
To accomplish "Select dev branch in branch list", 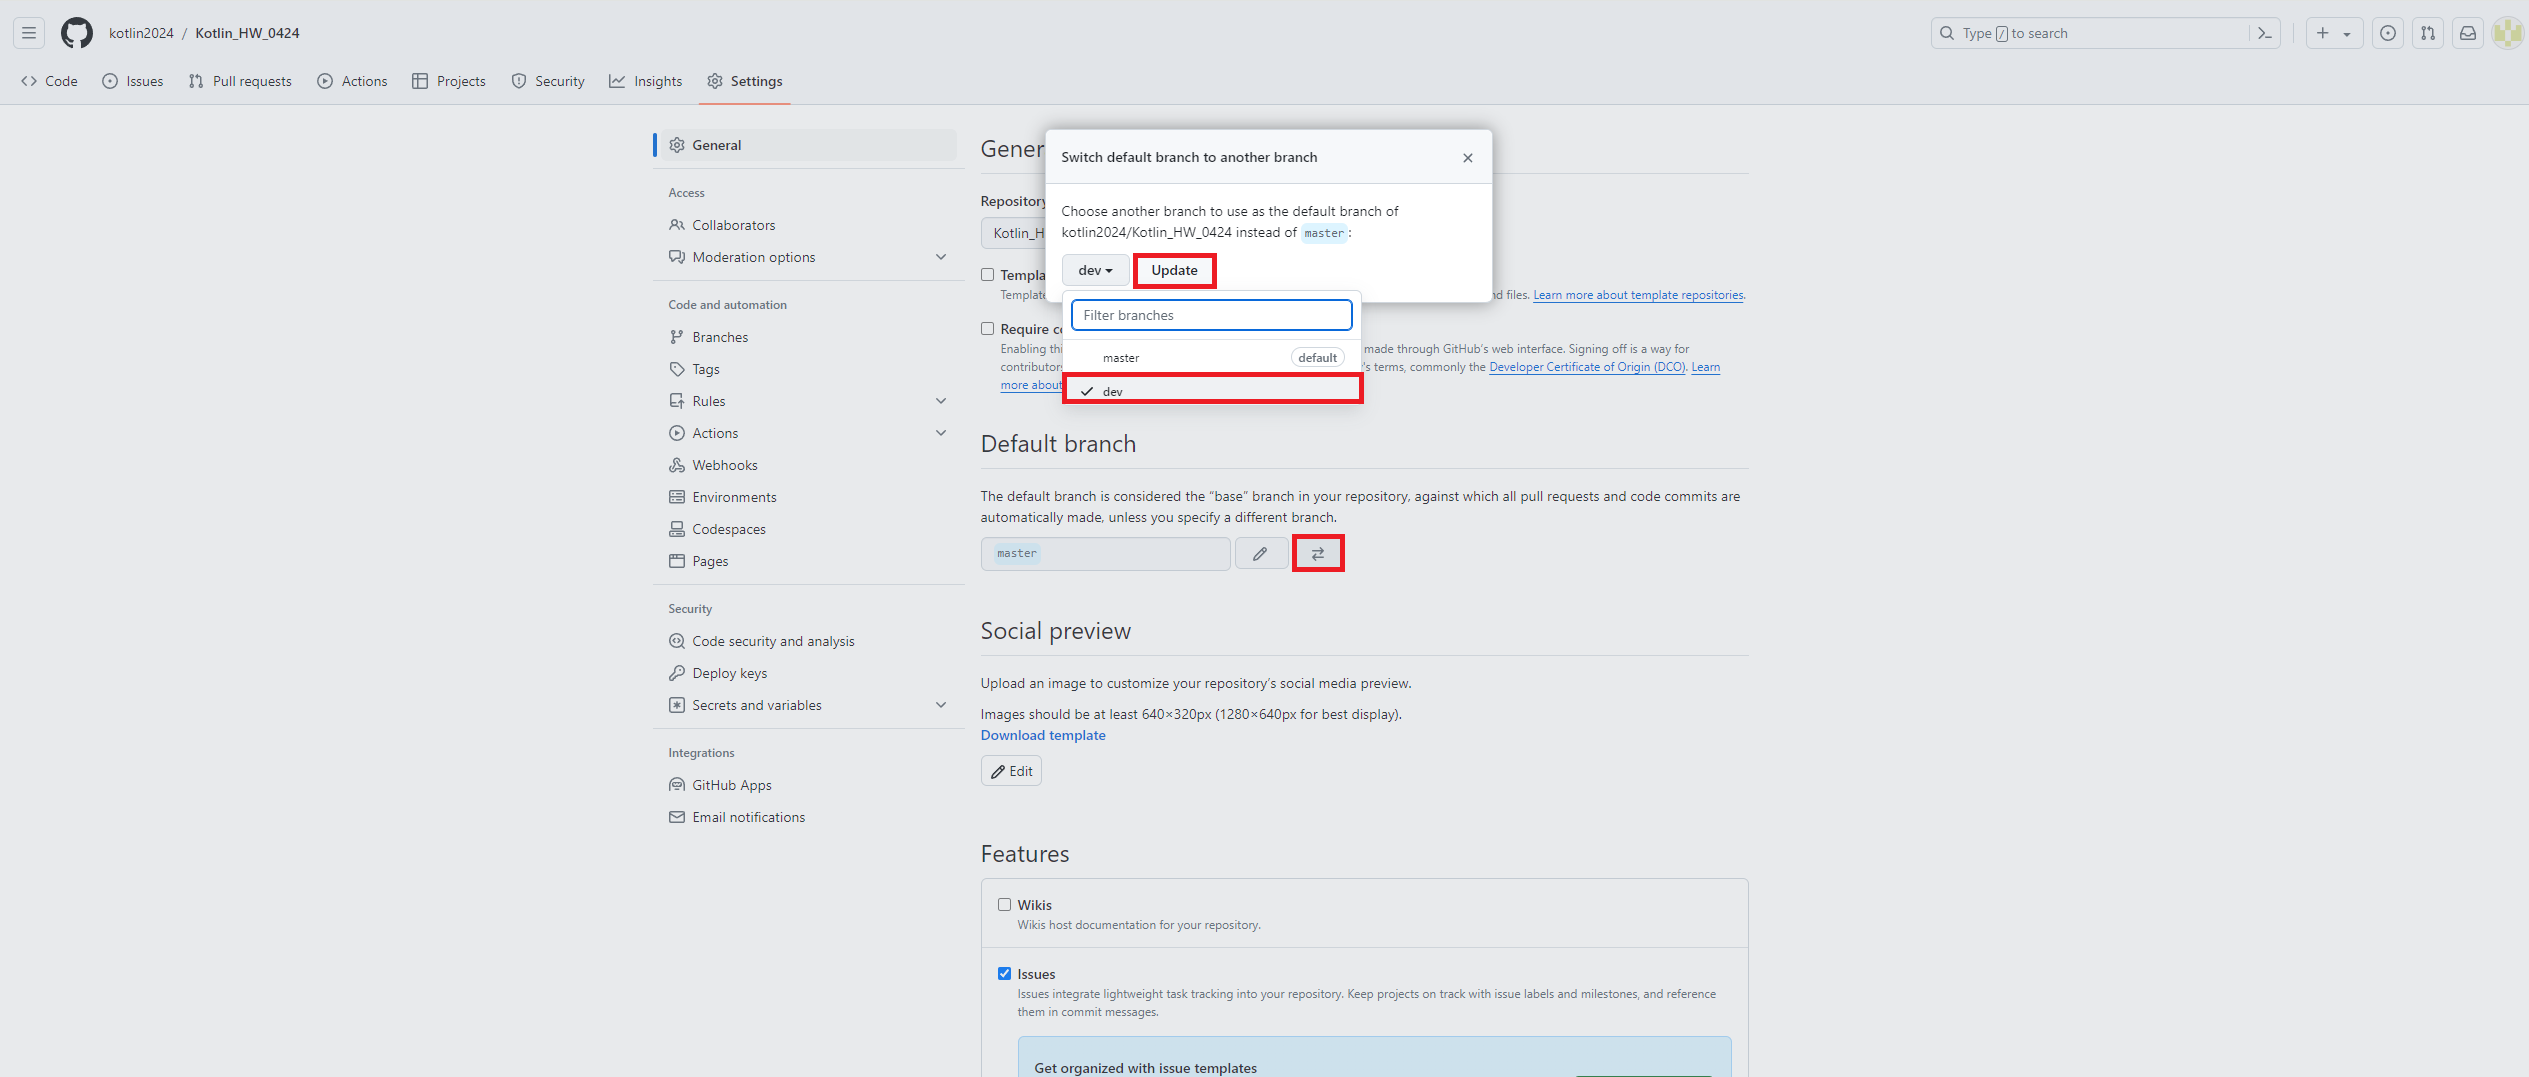I will coord(1212,391).
